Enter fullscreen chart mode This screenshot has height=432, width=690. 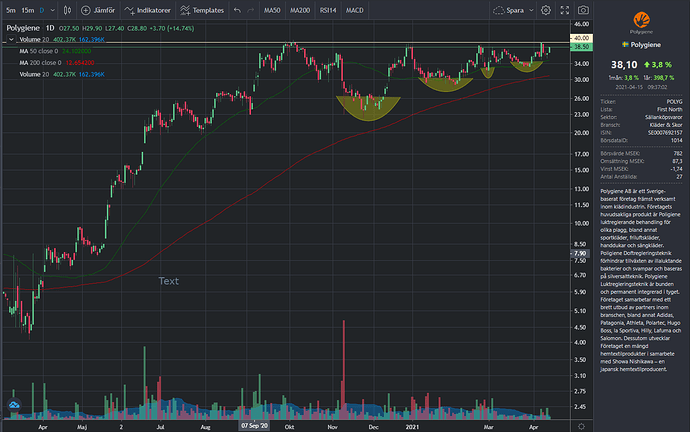point(565,10)
